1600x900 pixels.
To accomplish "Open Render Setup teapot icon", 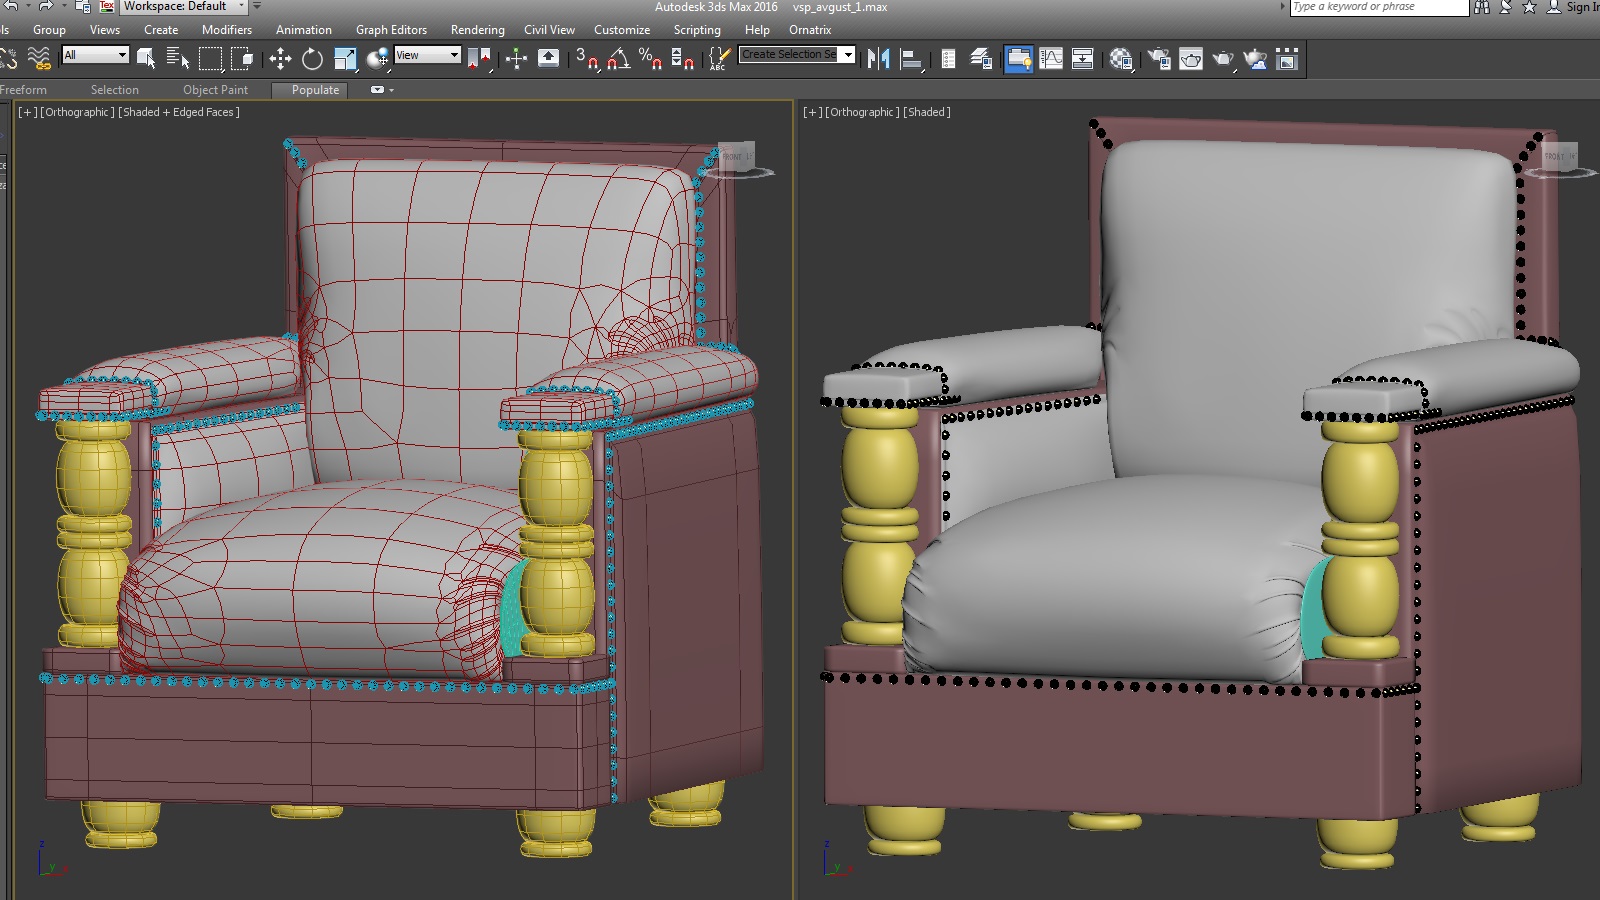I will tap(1159, 59).
